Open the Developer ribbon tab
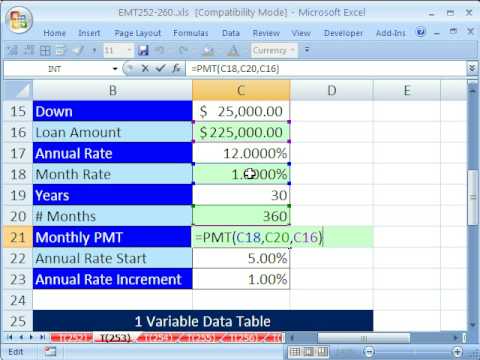Viewport: 480px width, 360px height. (x=343, y=33)
